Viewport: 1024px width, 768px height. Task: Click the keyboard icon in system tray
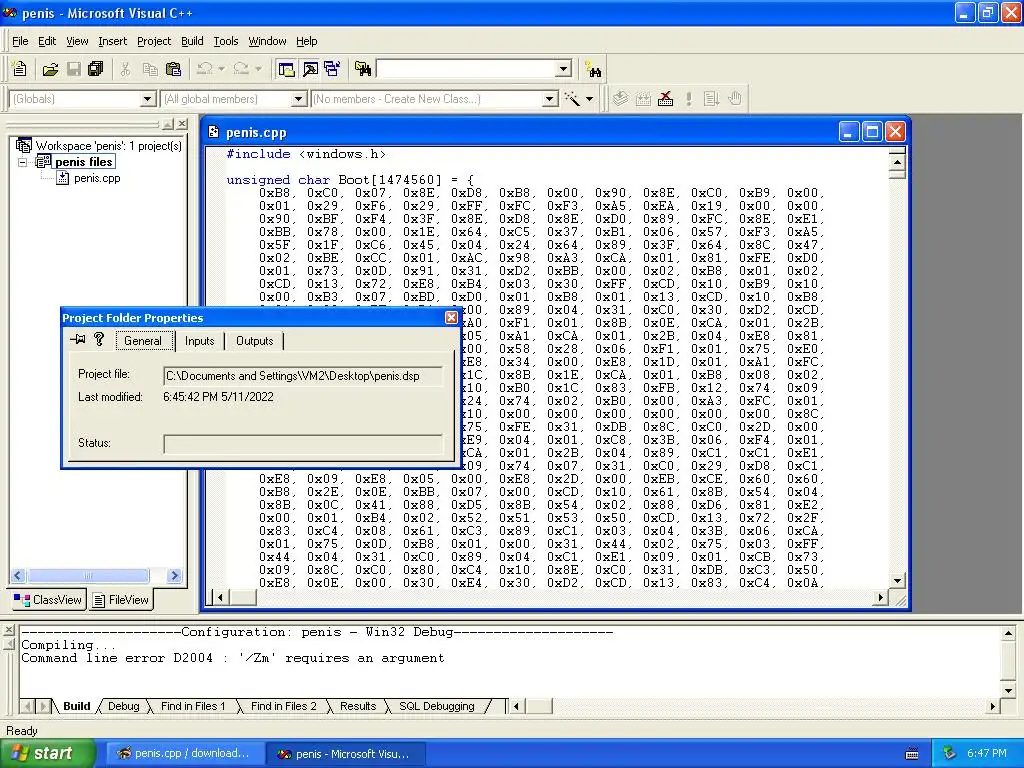pyautogui.click(x=912, y=754)
